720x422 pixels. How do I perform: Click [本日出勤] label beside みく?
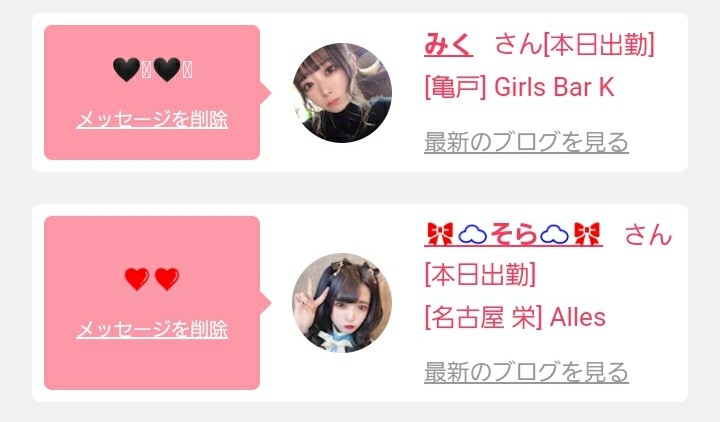click(599, 45)
